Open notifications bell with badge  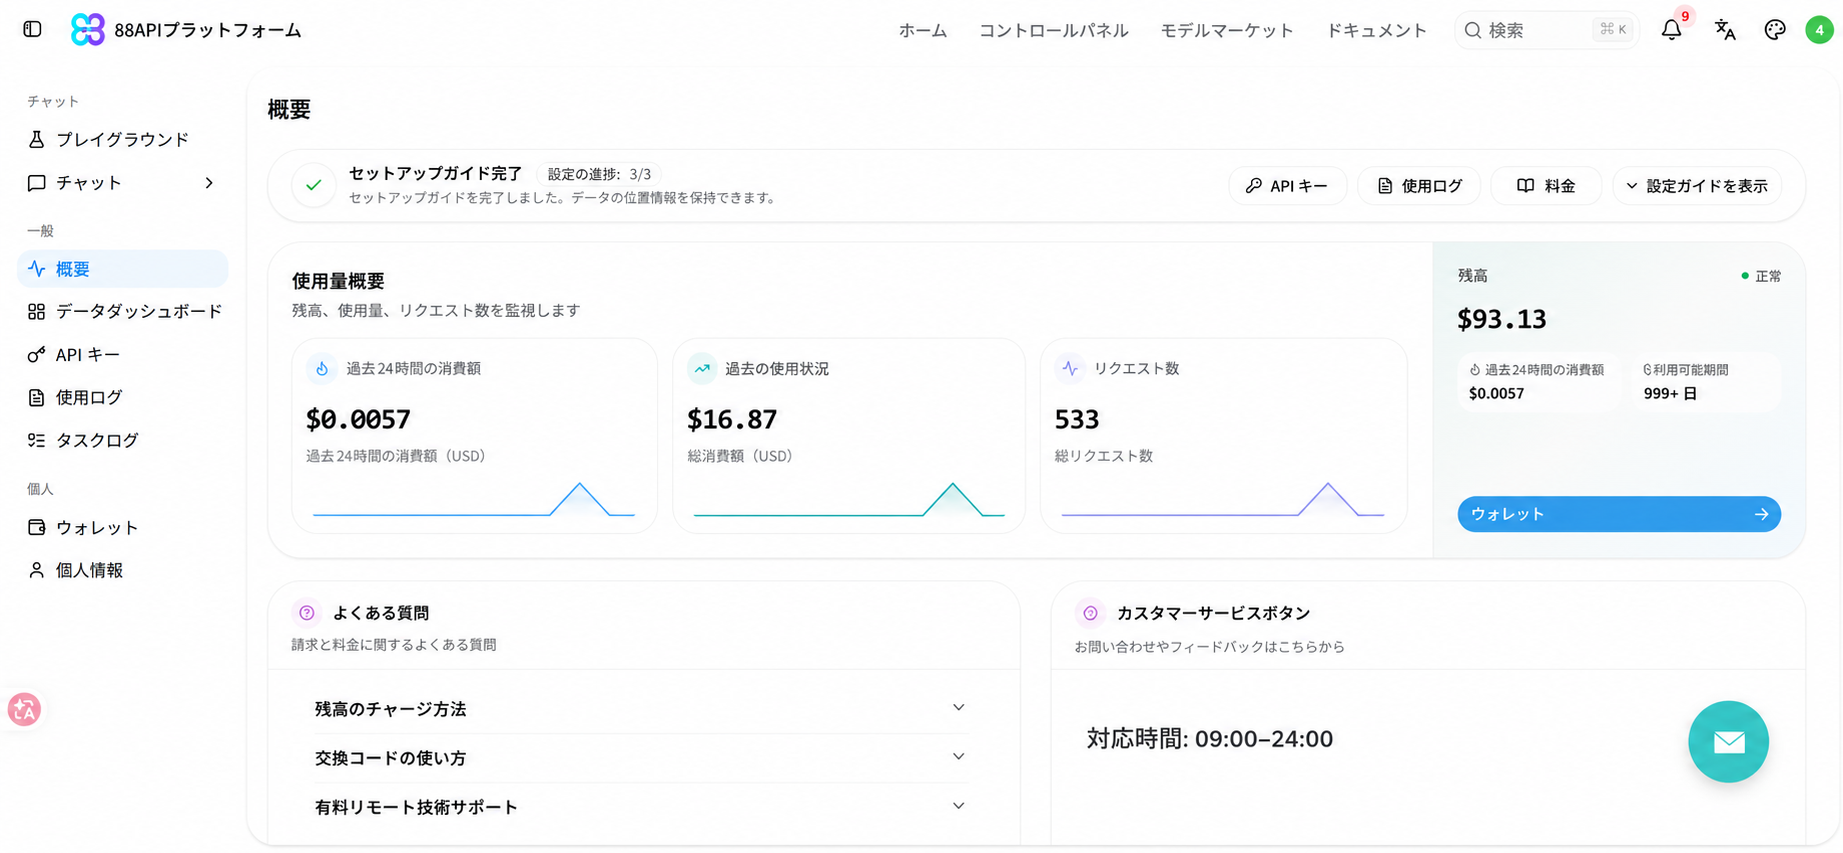click(x=1672, y=30)
